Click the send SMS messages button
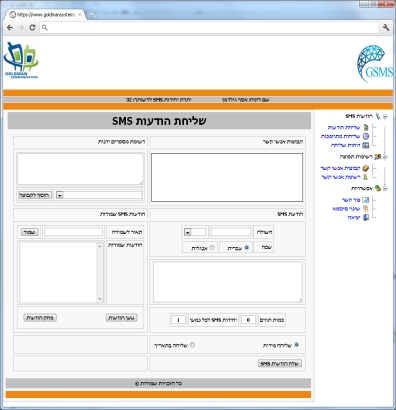 [x=280, y=363]
